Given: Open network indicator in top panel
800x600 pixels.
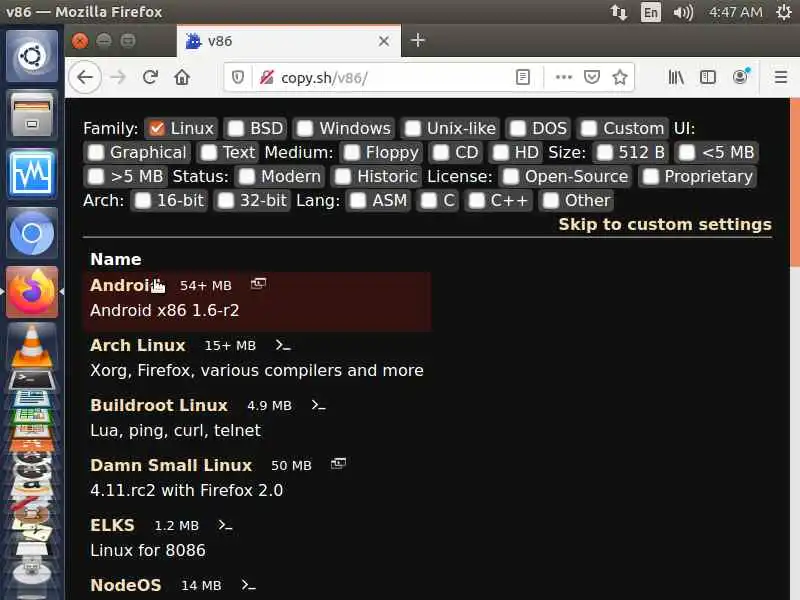Looking at the screenshot, I should (x=618, y=12).
